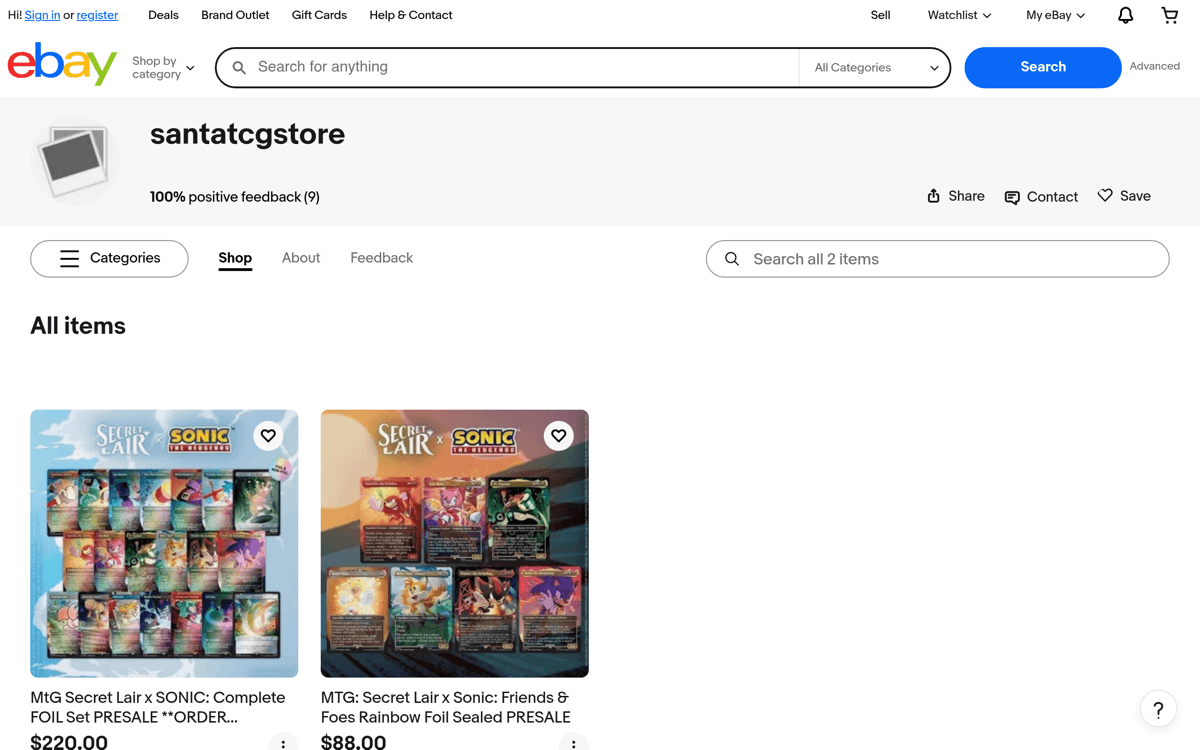Open the store Categories menu button

109,258
